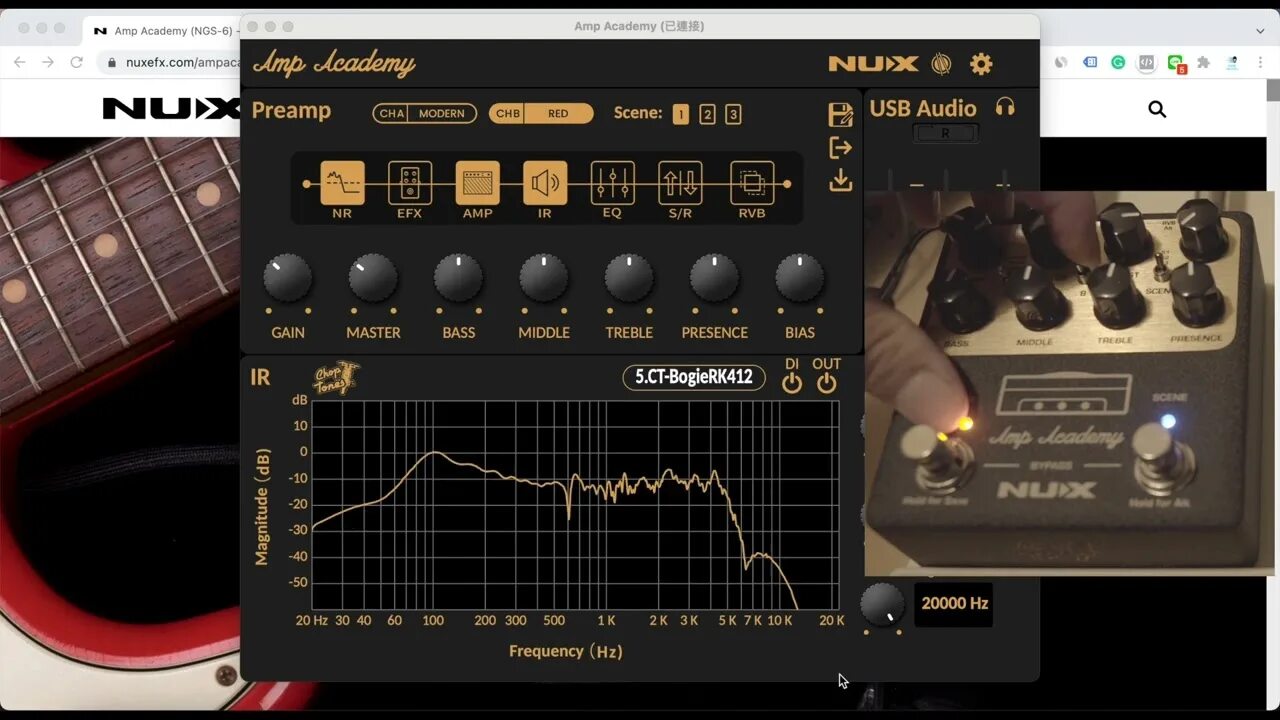The image size is (1280, 720).
Task: Click the GAIN knob
Action: (x=288, y=278)
